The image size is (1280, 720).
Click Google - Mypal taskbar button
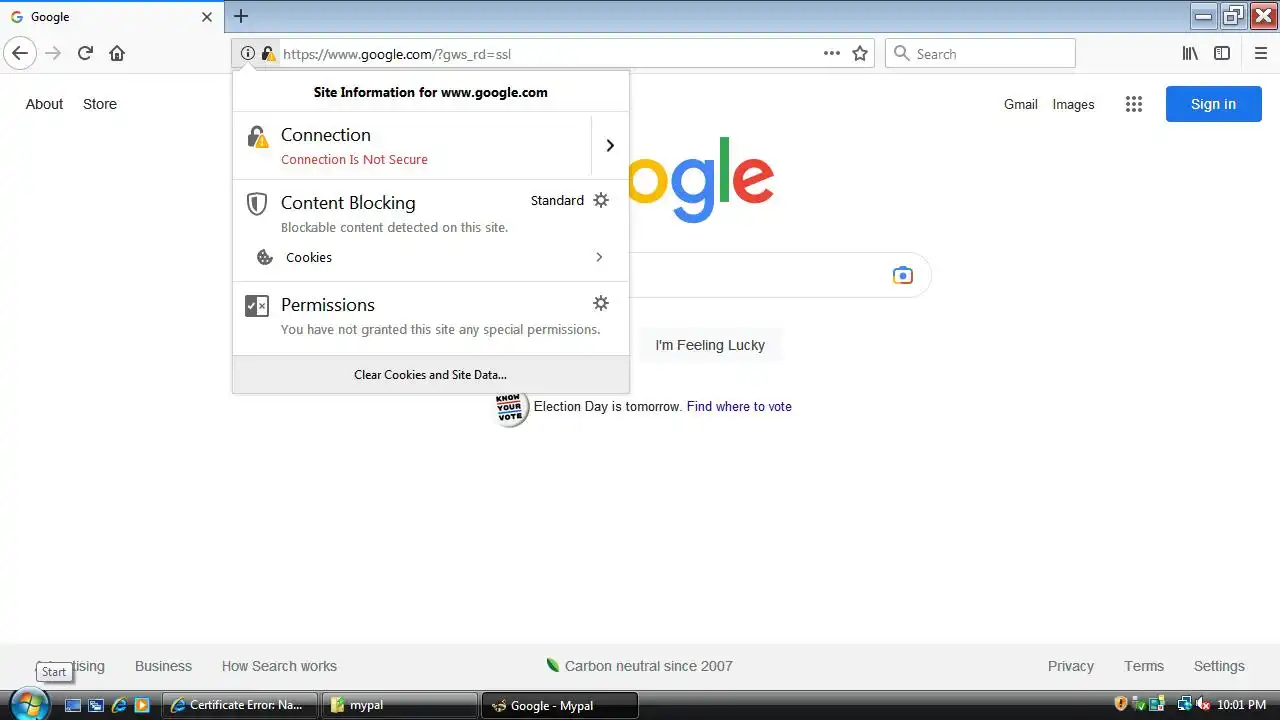click(560, 705)
